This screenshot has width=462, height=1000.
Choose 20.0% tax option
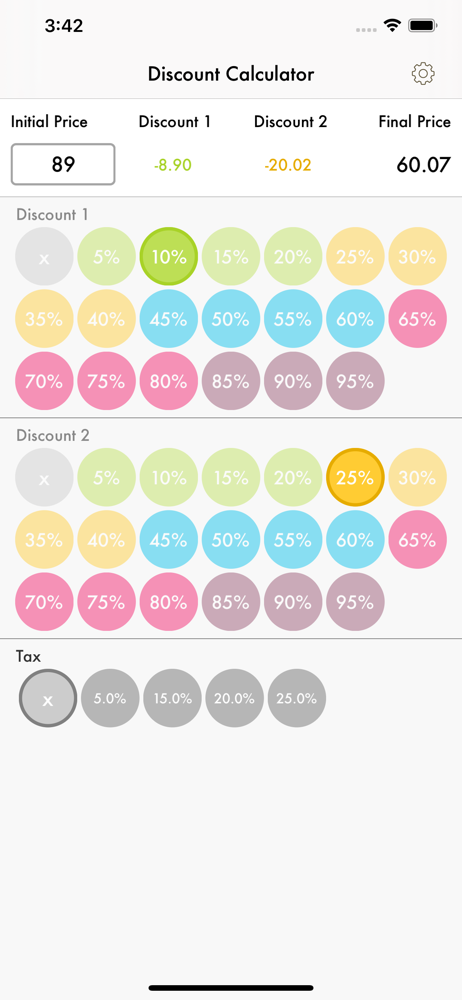234,698
